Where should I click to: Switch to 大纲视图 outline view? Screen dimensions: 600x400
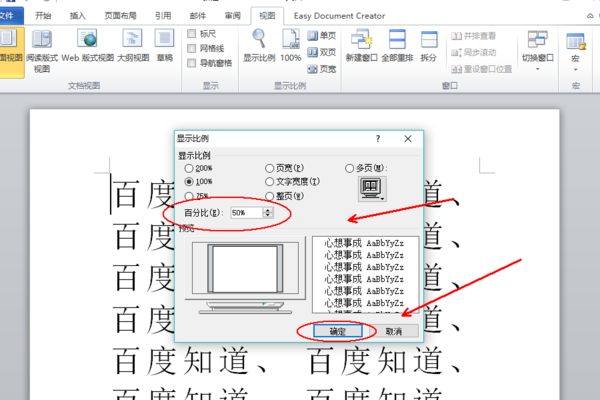[133, 46]
